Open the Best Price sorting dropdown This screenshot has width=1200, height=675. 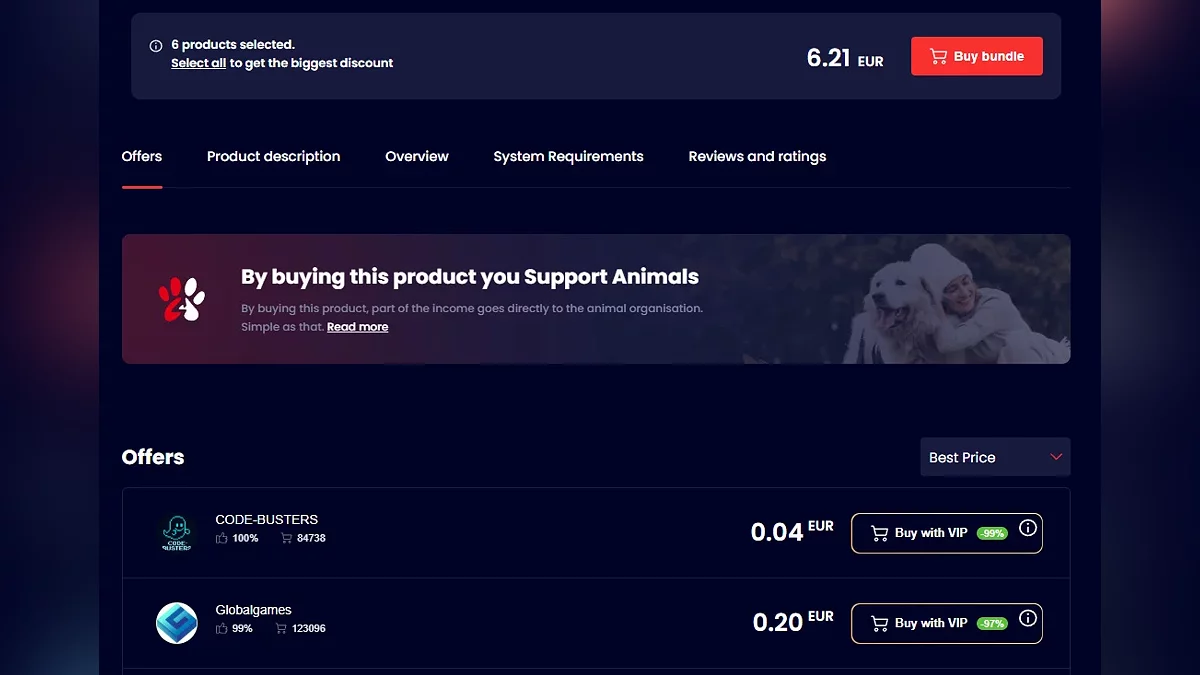(995, 457)
